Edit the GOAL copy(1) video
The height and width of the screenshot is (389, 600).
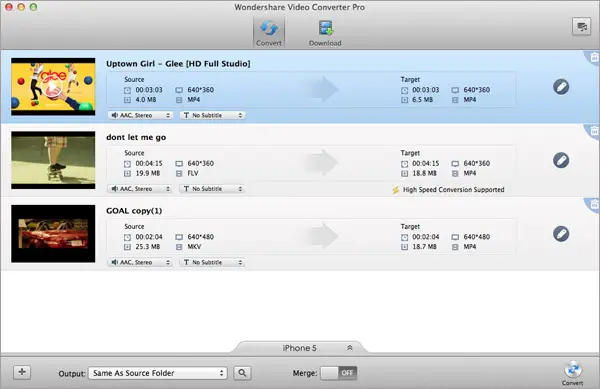tap(561, 234)
